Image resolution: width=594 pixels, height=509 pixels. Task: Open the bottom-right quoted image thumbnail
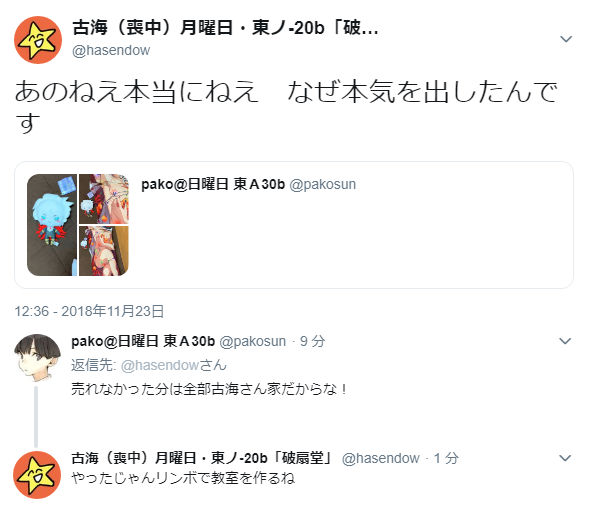coord(104,251)
